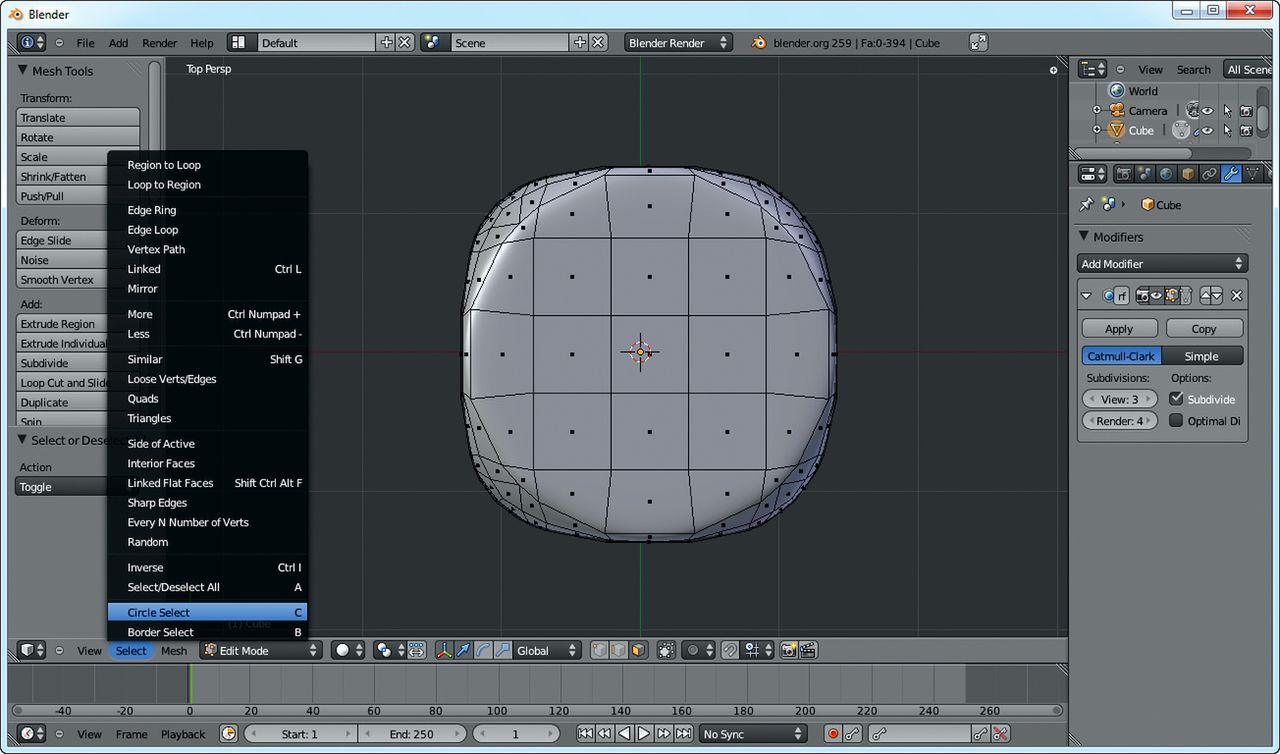The height and width of the screenshot is (754, 1280).
Task: Open Object Data triangle tab
Action: pyautogui.click(x=1253, y=174)
